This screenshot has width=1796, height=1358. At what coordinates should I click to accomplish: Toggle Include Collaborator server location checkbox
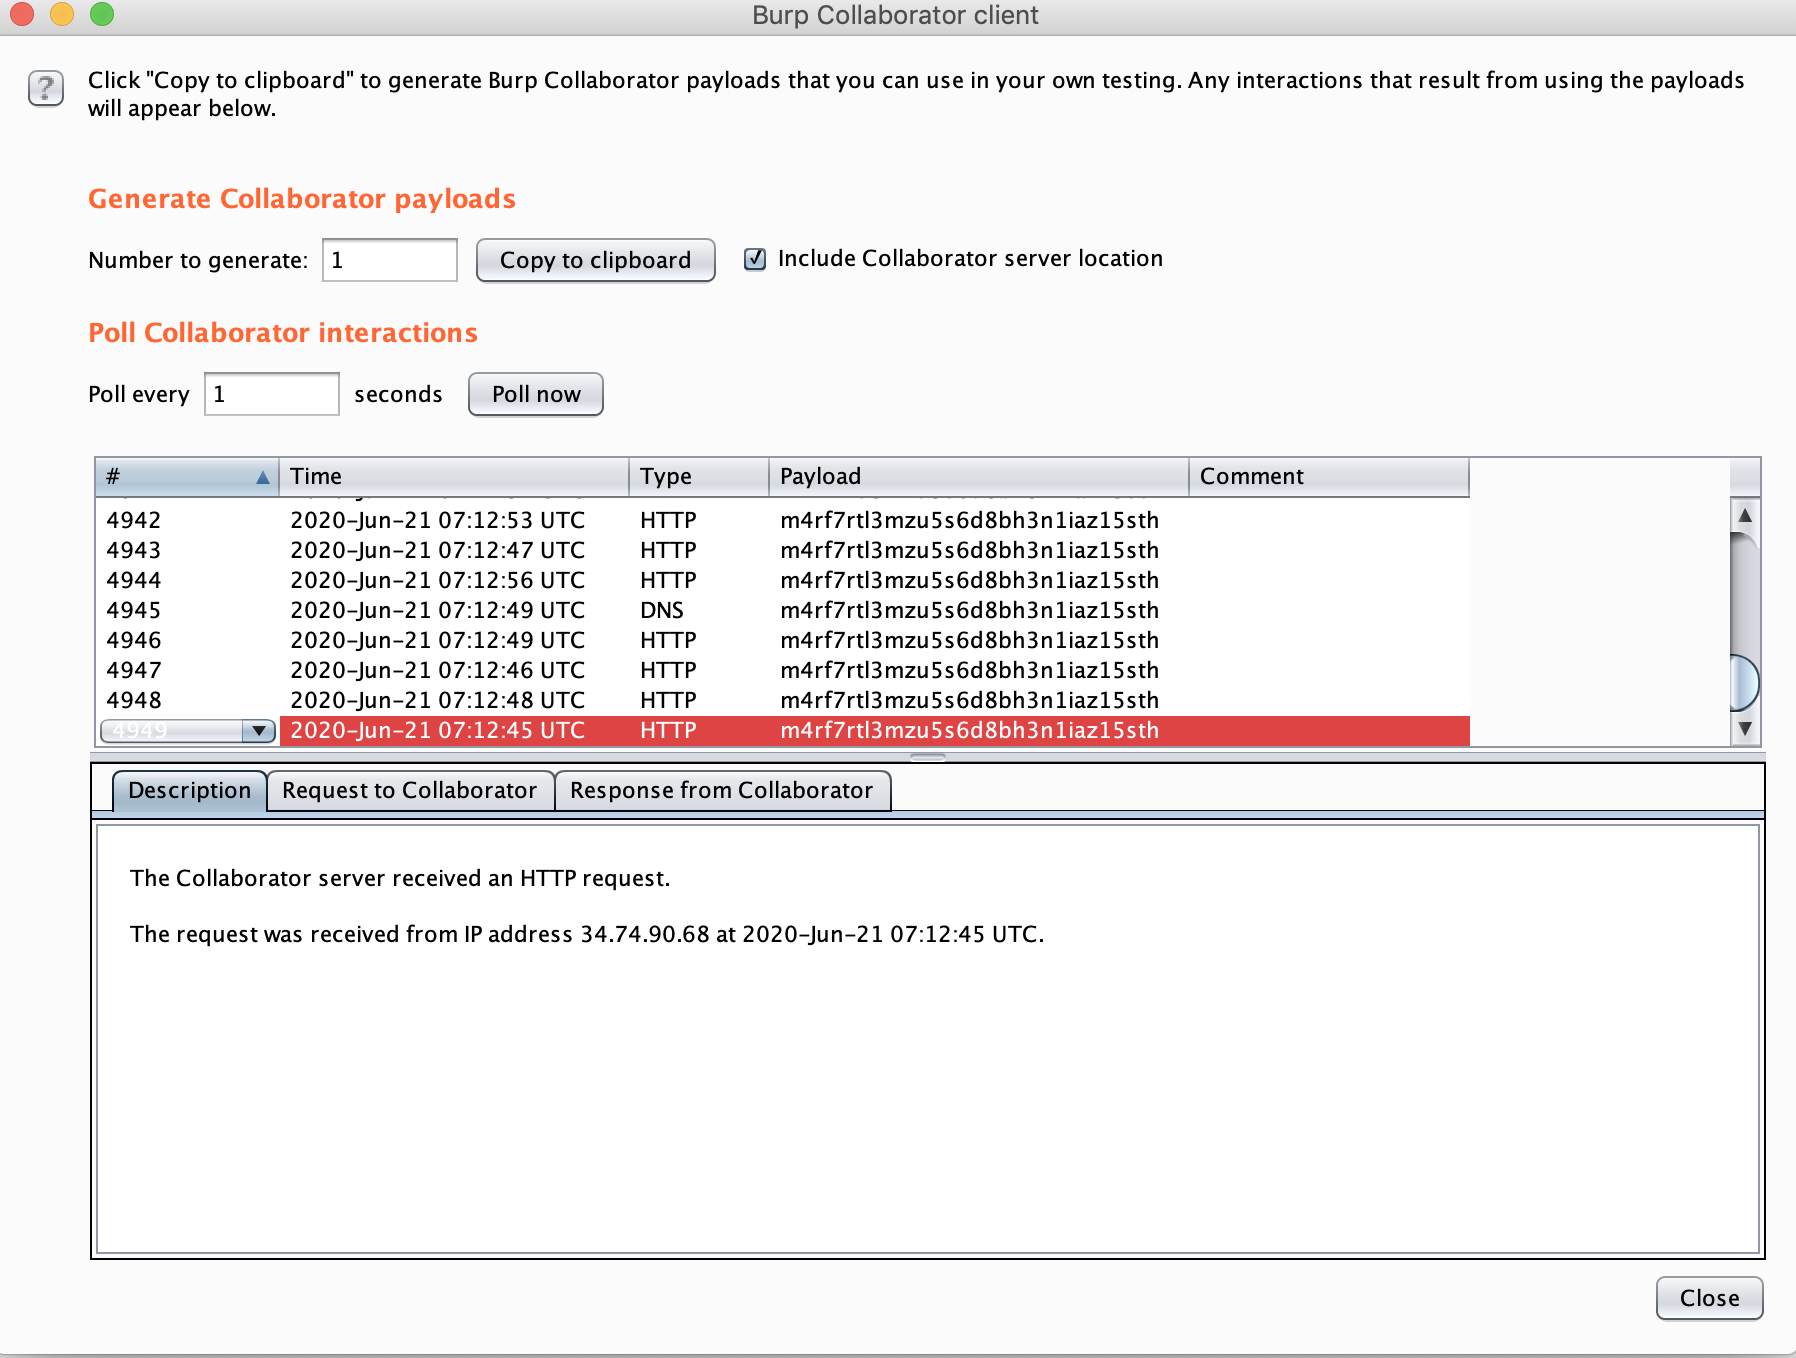pyautogui.click(x=755, y=259)
